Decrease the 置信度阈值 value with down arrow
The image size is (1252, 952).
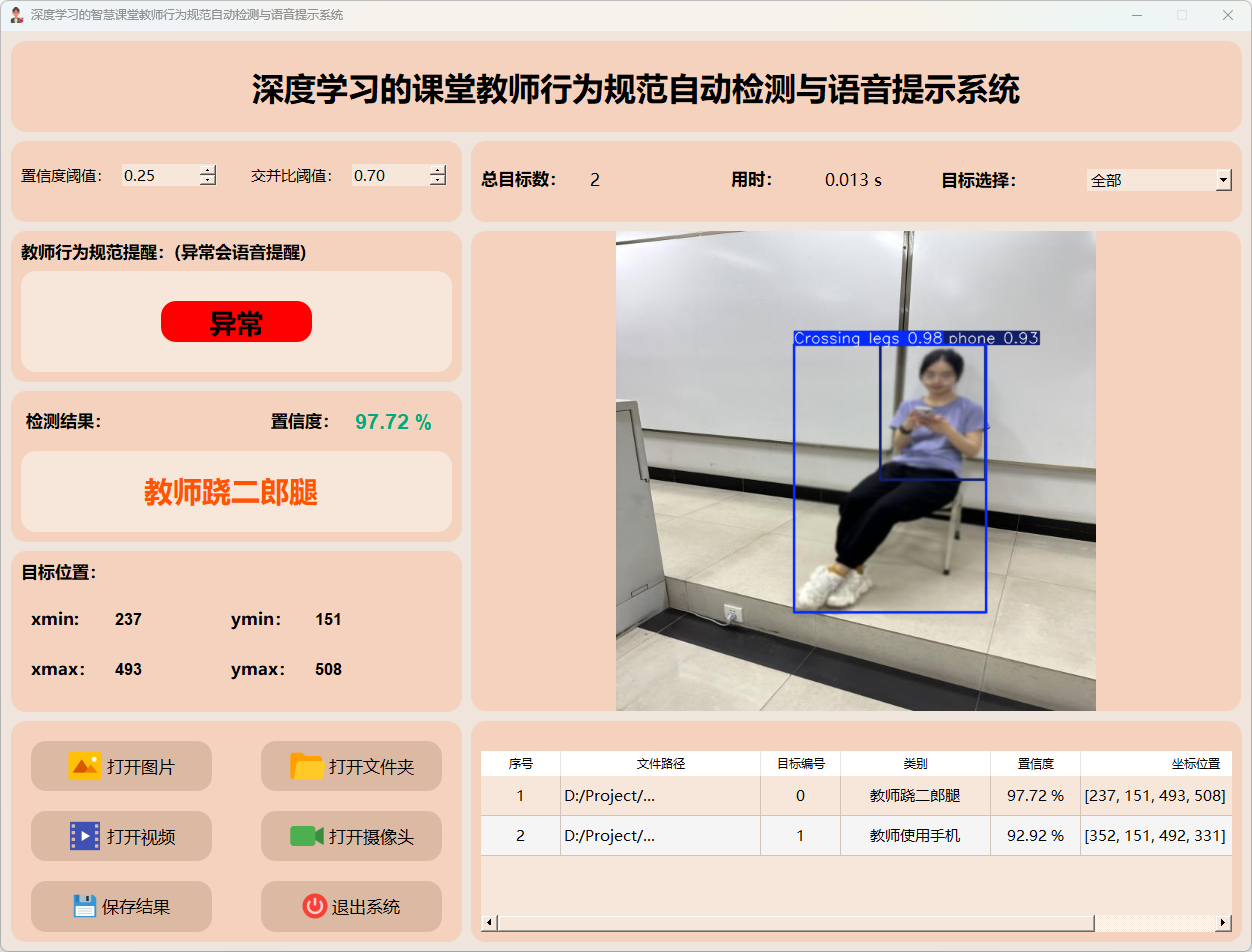pos(208,181)
